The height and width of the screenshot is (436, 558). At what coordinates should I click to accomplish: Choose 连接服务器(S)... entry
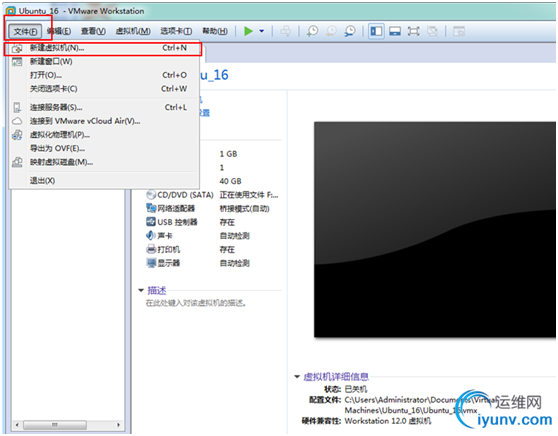click(103, 107)
